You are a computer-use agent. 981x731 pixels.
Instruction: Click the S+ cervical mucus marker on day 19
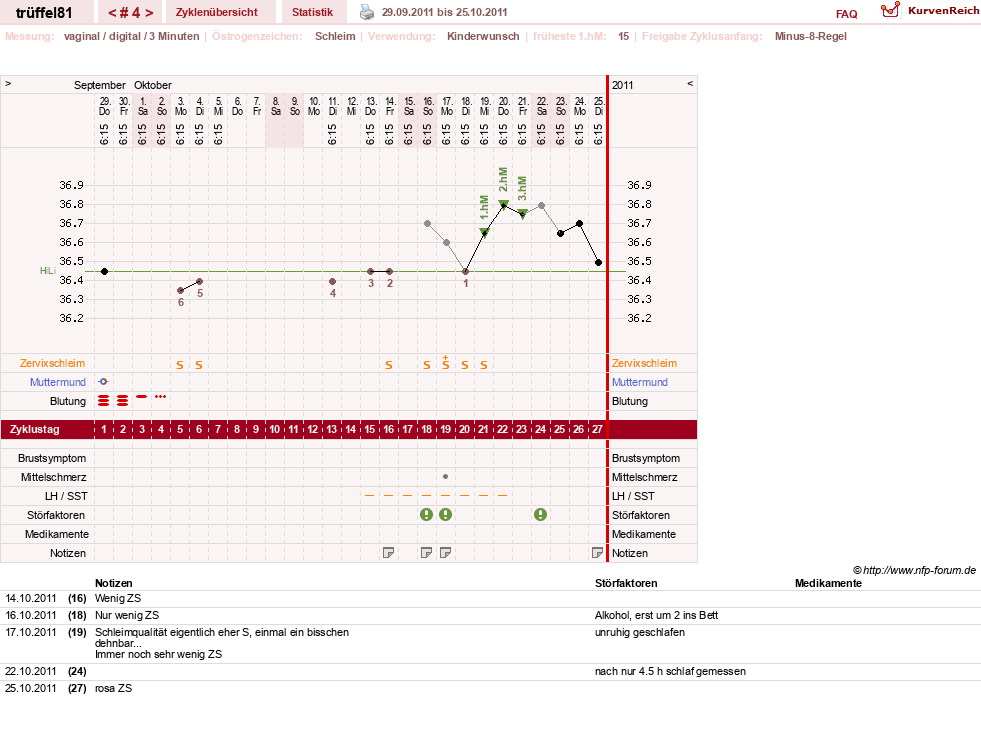pyautogui.click(x=445, y=363)
